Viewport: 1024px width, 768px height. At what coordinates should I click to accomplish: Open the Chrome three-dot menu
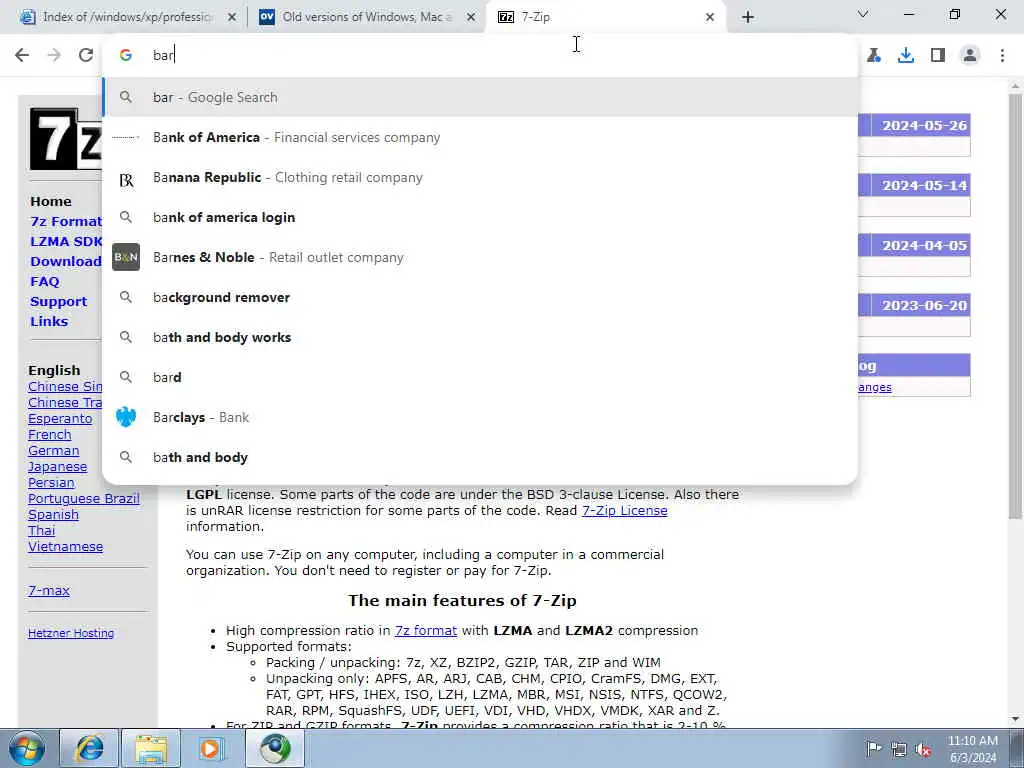click(1002, 55)
